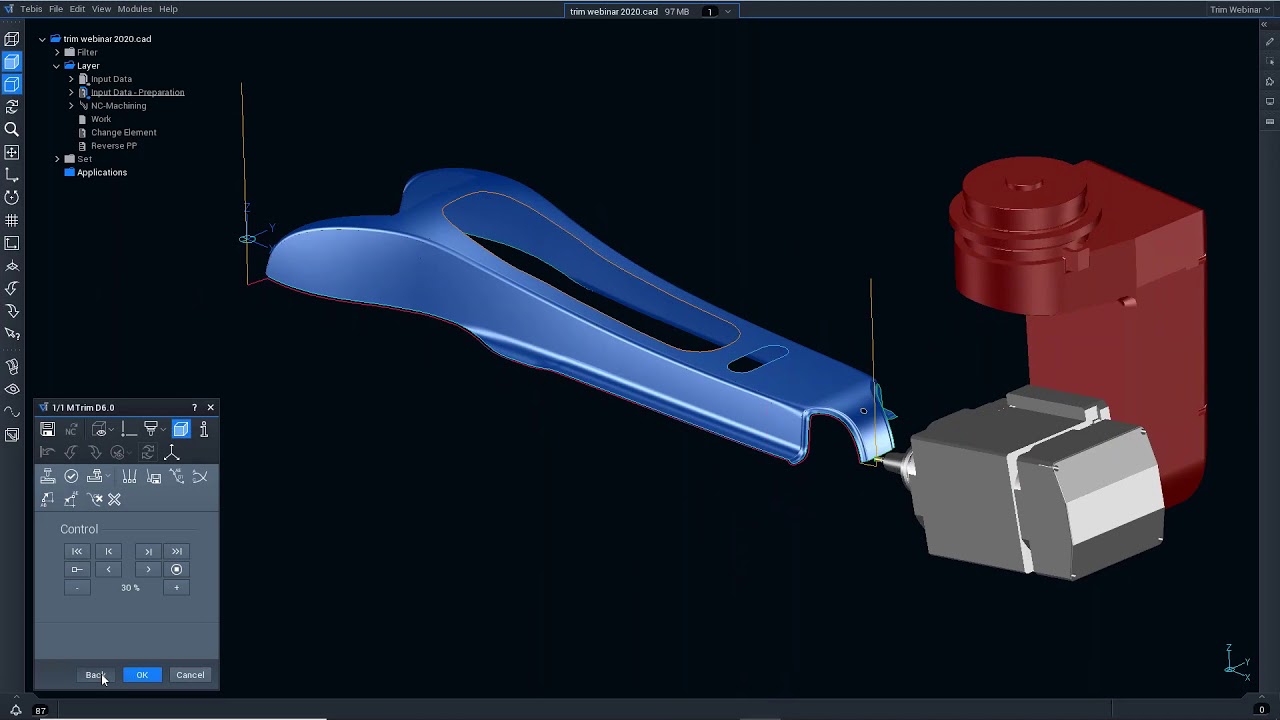
Task: Click the eye visibility icon in left toolbar
Action: click(12, 389)
